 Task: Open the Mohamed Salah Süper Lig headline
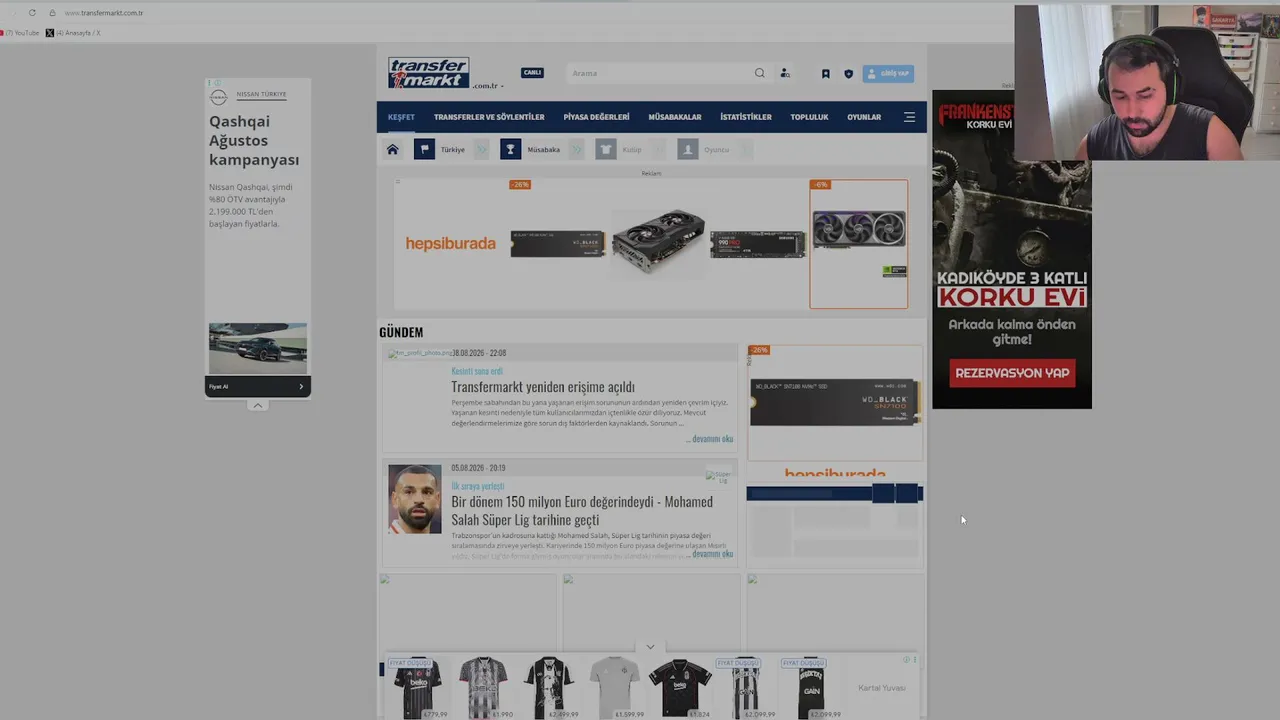coord(582,510)
